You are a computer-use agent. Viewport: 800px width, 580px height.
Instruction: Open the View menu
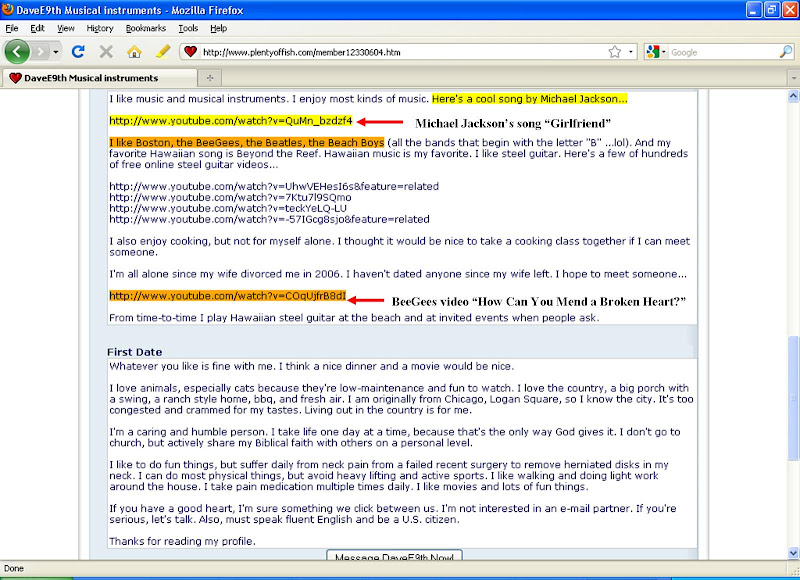[x=66, y=29]
